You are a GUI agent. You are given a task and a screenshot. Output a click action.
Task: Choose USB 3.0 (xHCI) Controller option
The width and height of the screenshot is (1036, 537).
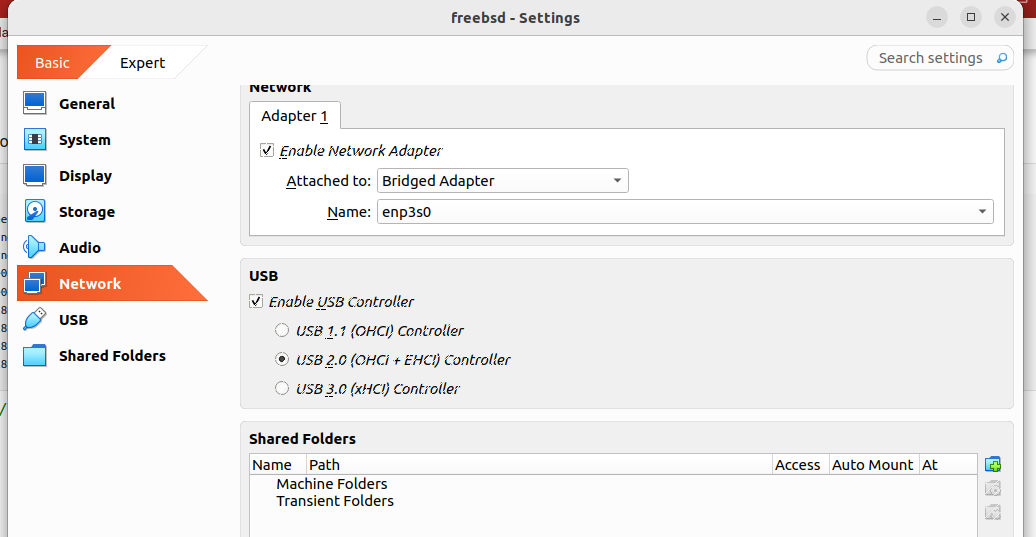(282, 388)
